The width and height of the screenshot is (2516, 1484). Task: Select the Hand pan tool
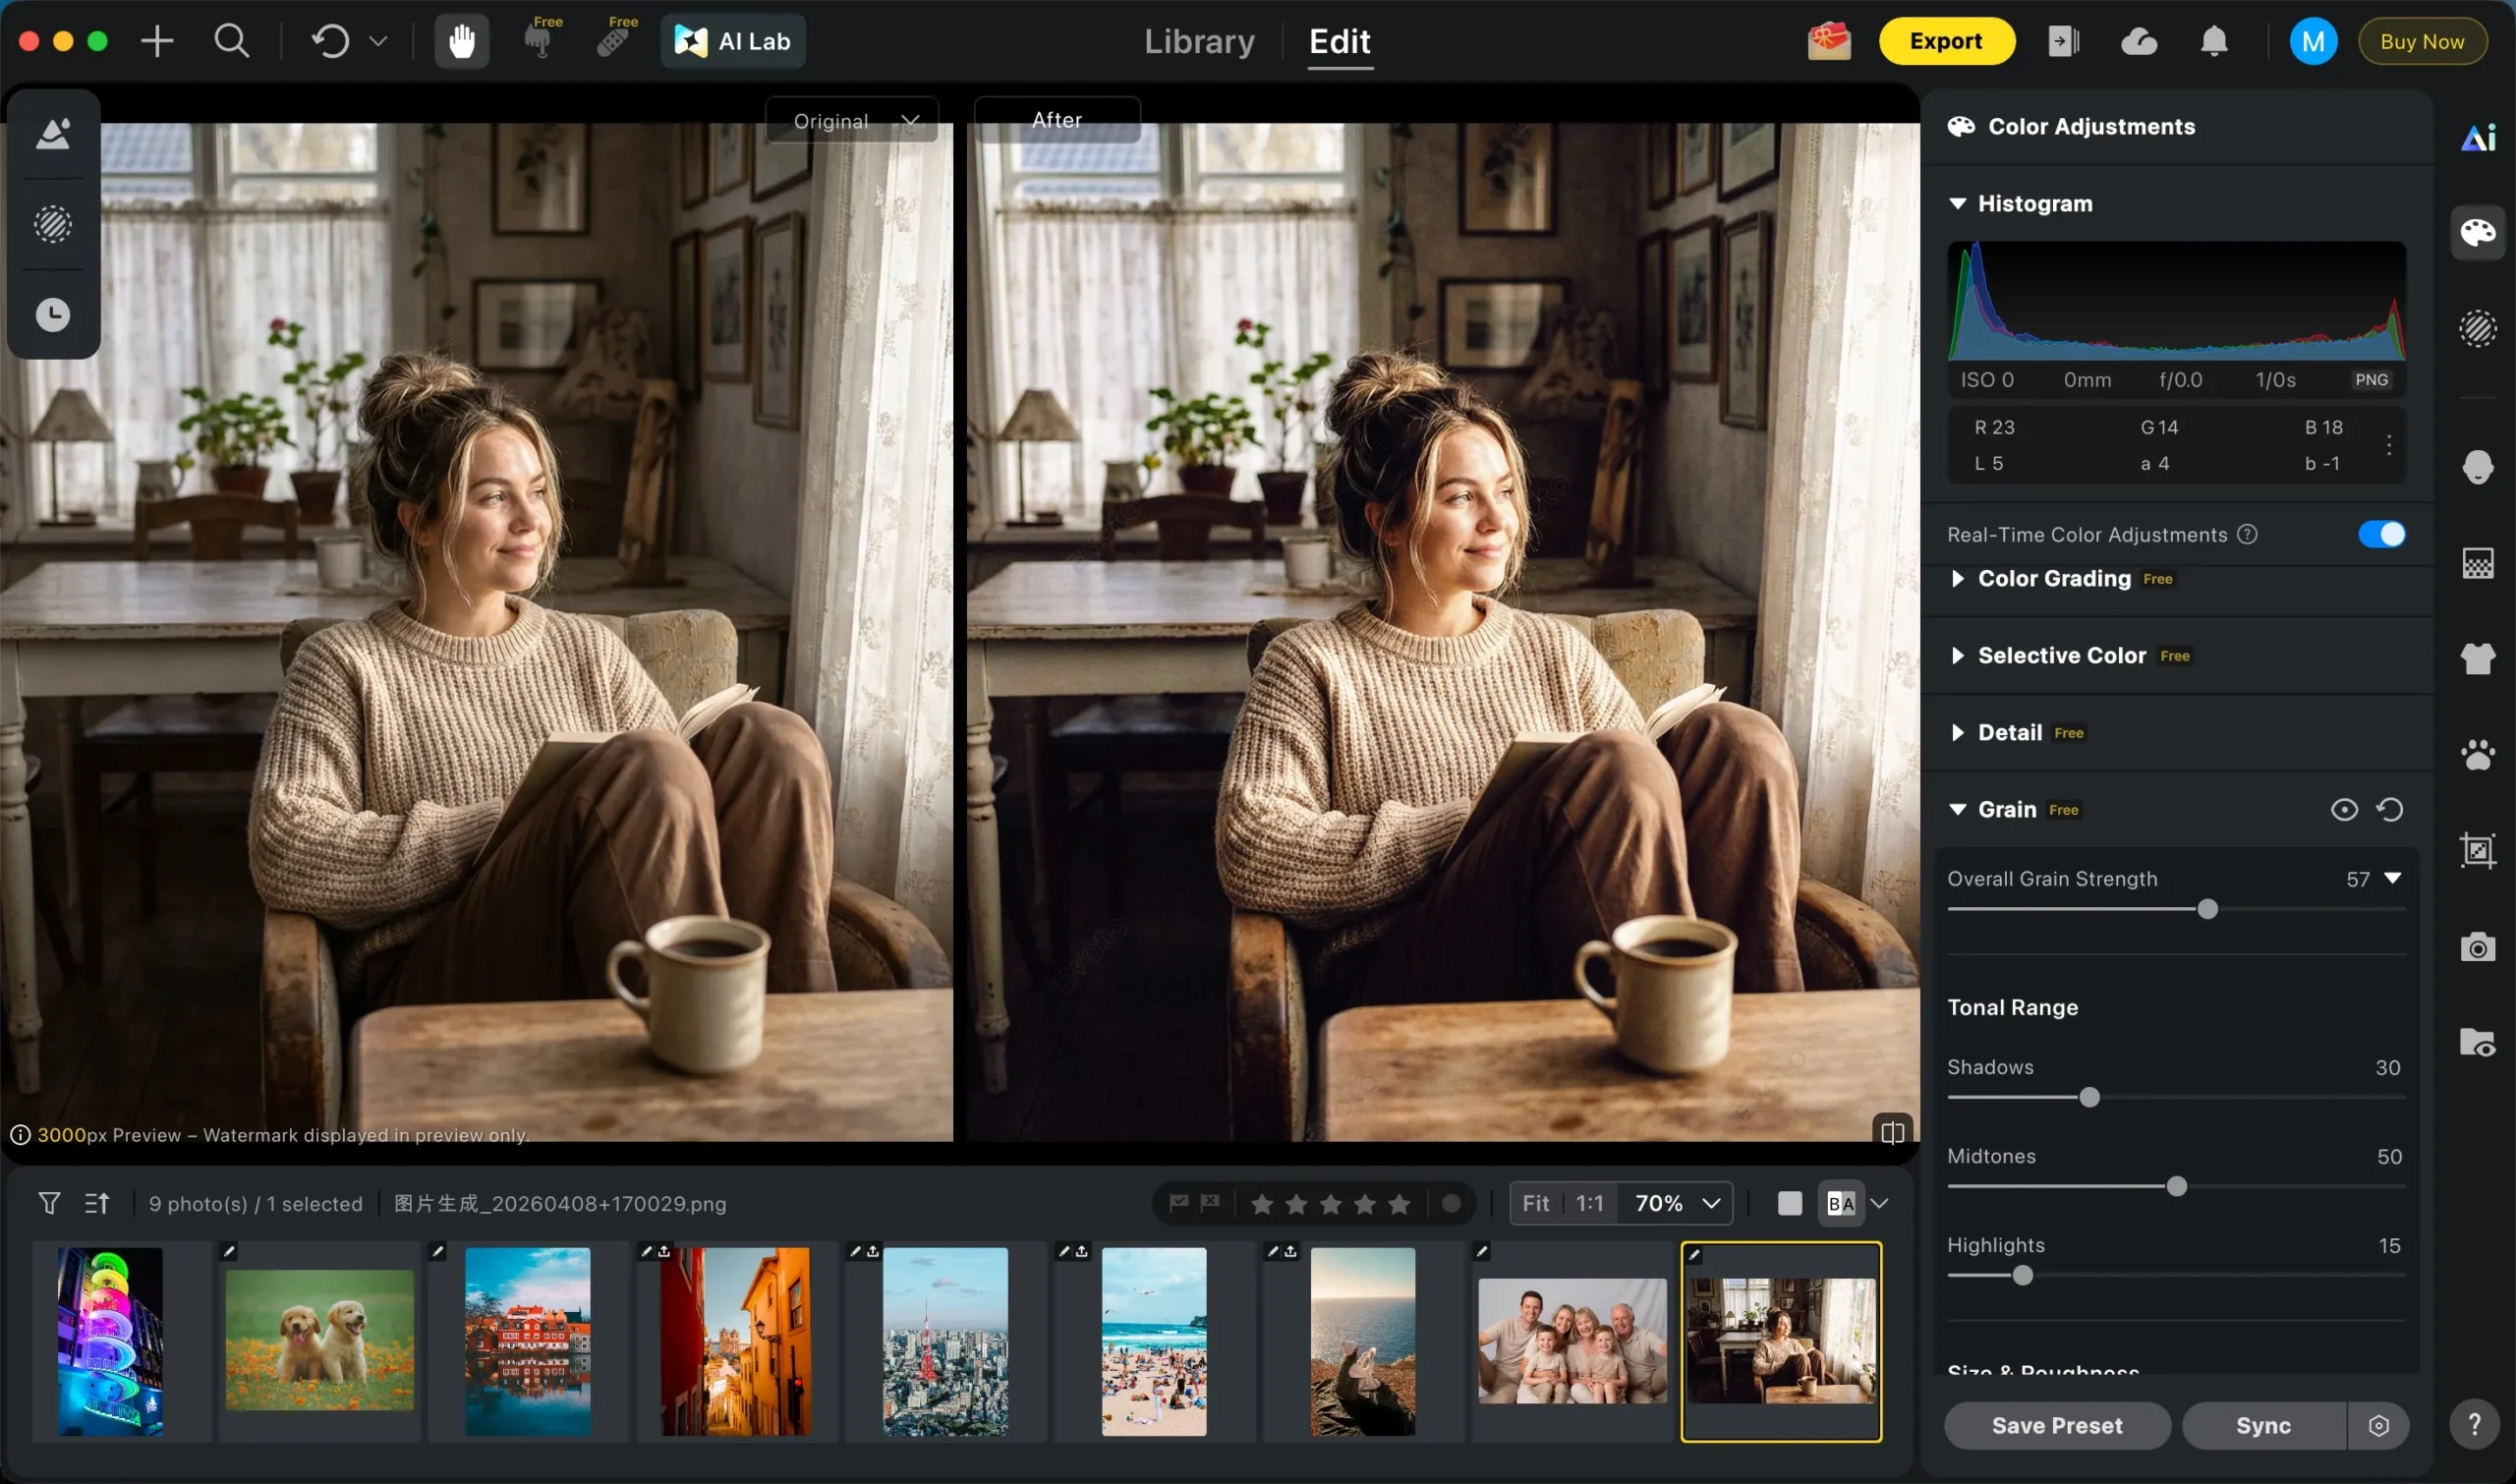[x=461, y=41]
